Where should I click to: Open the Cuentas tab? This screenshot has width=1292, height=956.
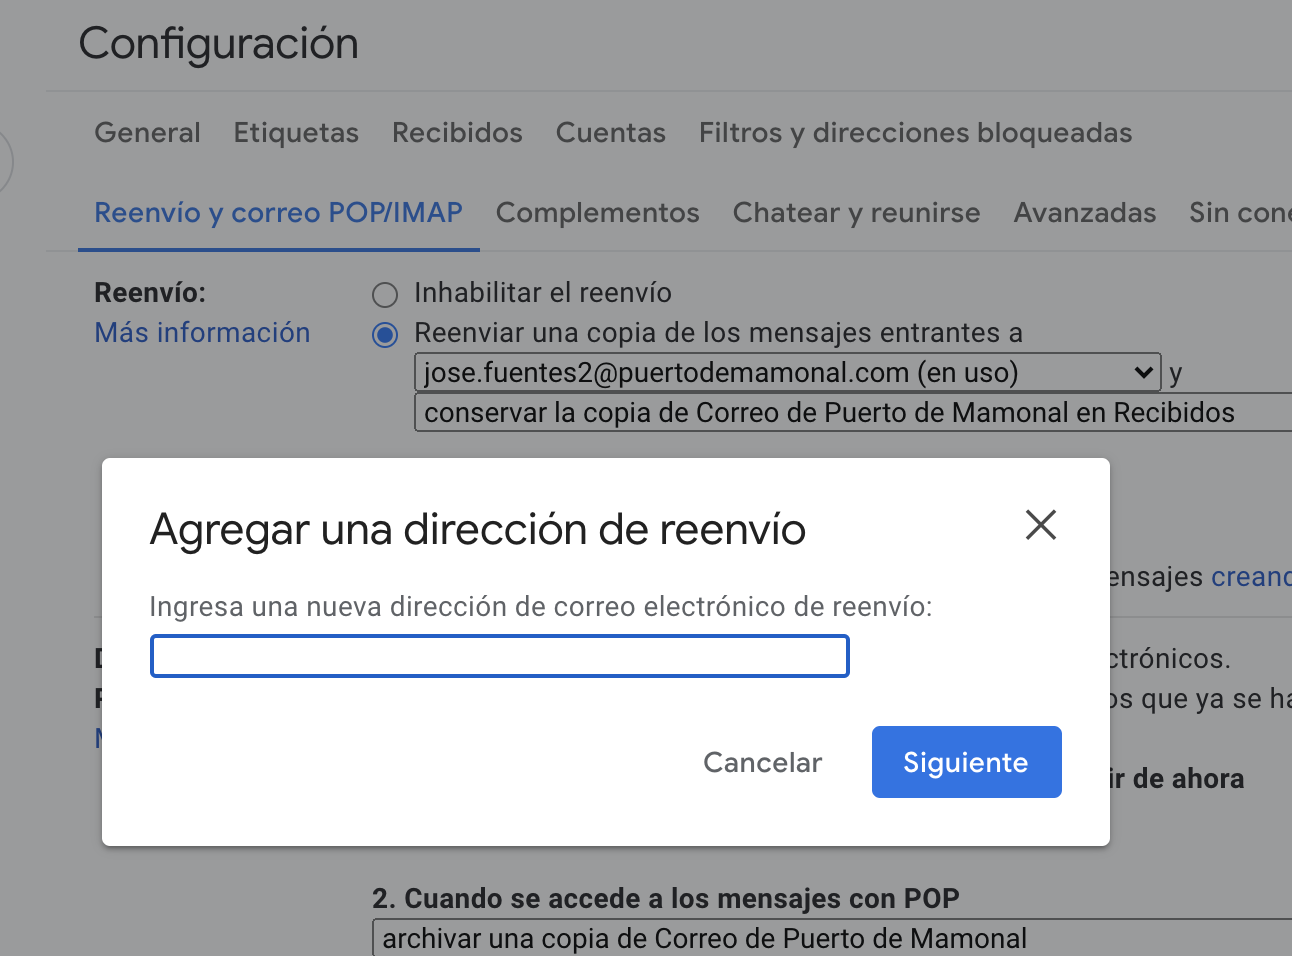611,132
